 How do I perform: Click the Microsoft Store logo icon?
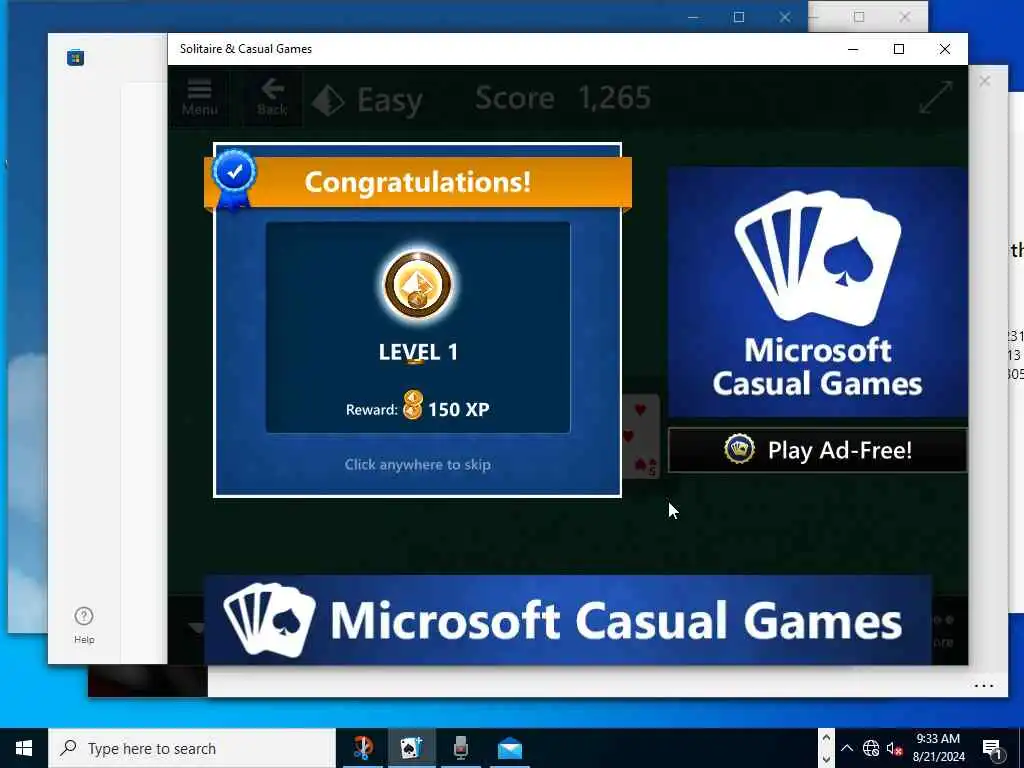pyautogui.click(x=75, y=57)
